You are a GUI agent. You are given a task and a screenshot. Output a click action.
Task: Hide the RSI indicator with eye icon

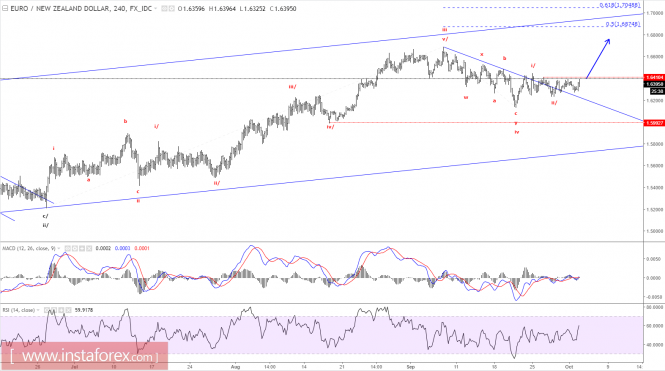click(47, 310)
